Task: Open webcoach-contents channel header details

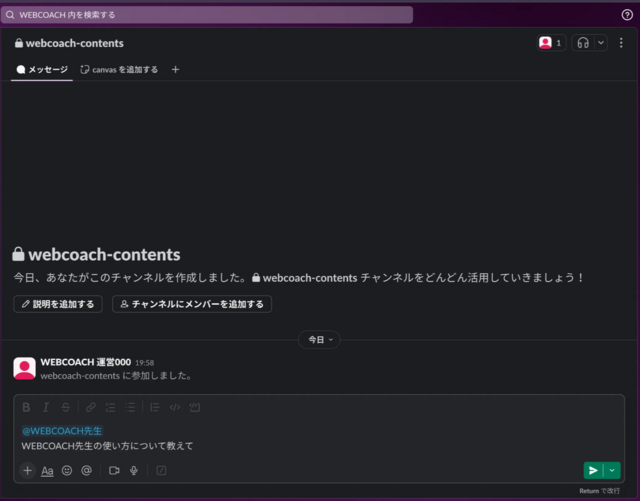Action: 69,43
